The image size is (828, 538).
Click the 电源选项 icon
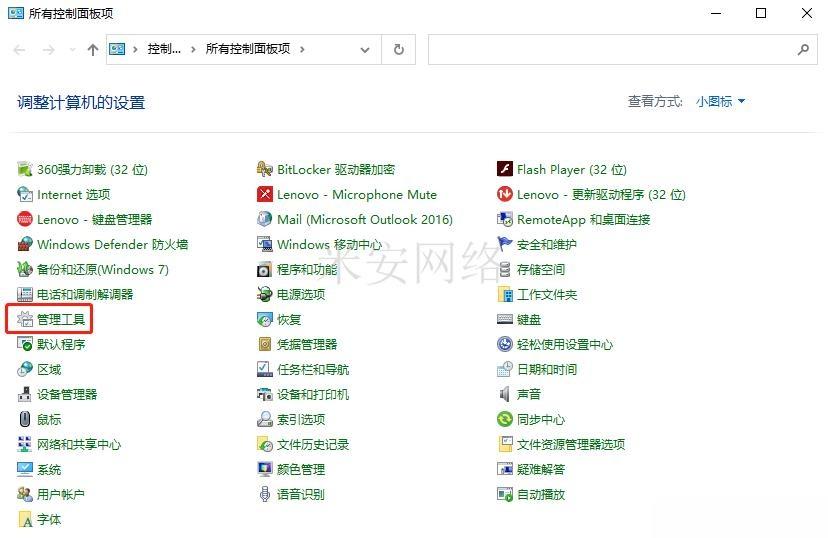click(x=265, y=294)
